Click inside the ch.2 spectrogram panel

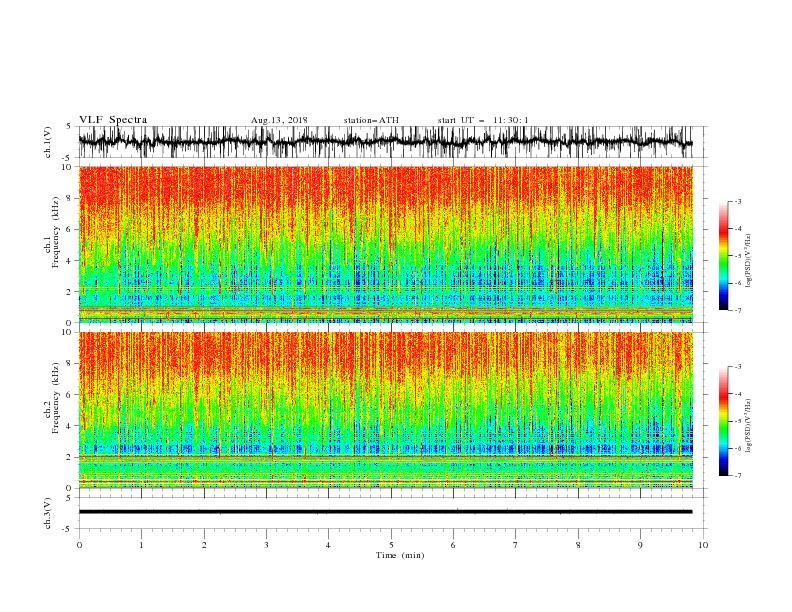tap(385, 410)
